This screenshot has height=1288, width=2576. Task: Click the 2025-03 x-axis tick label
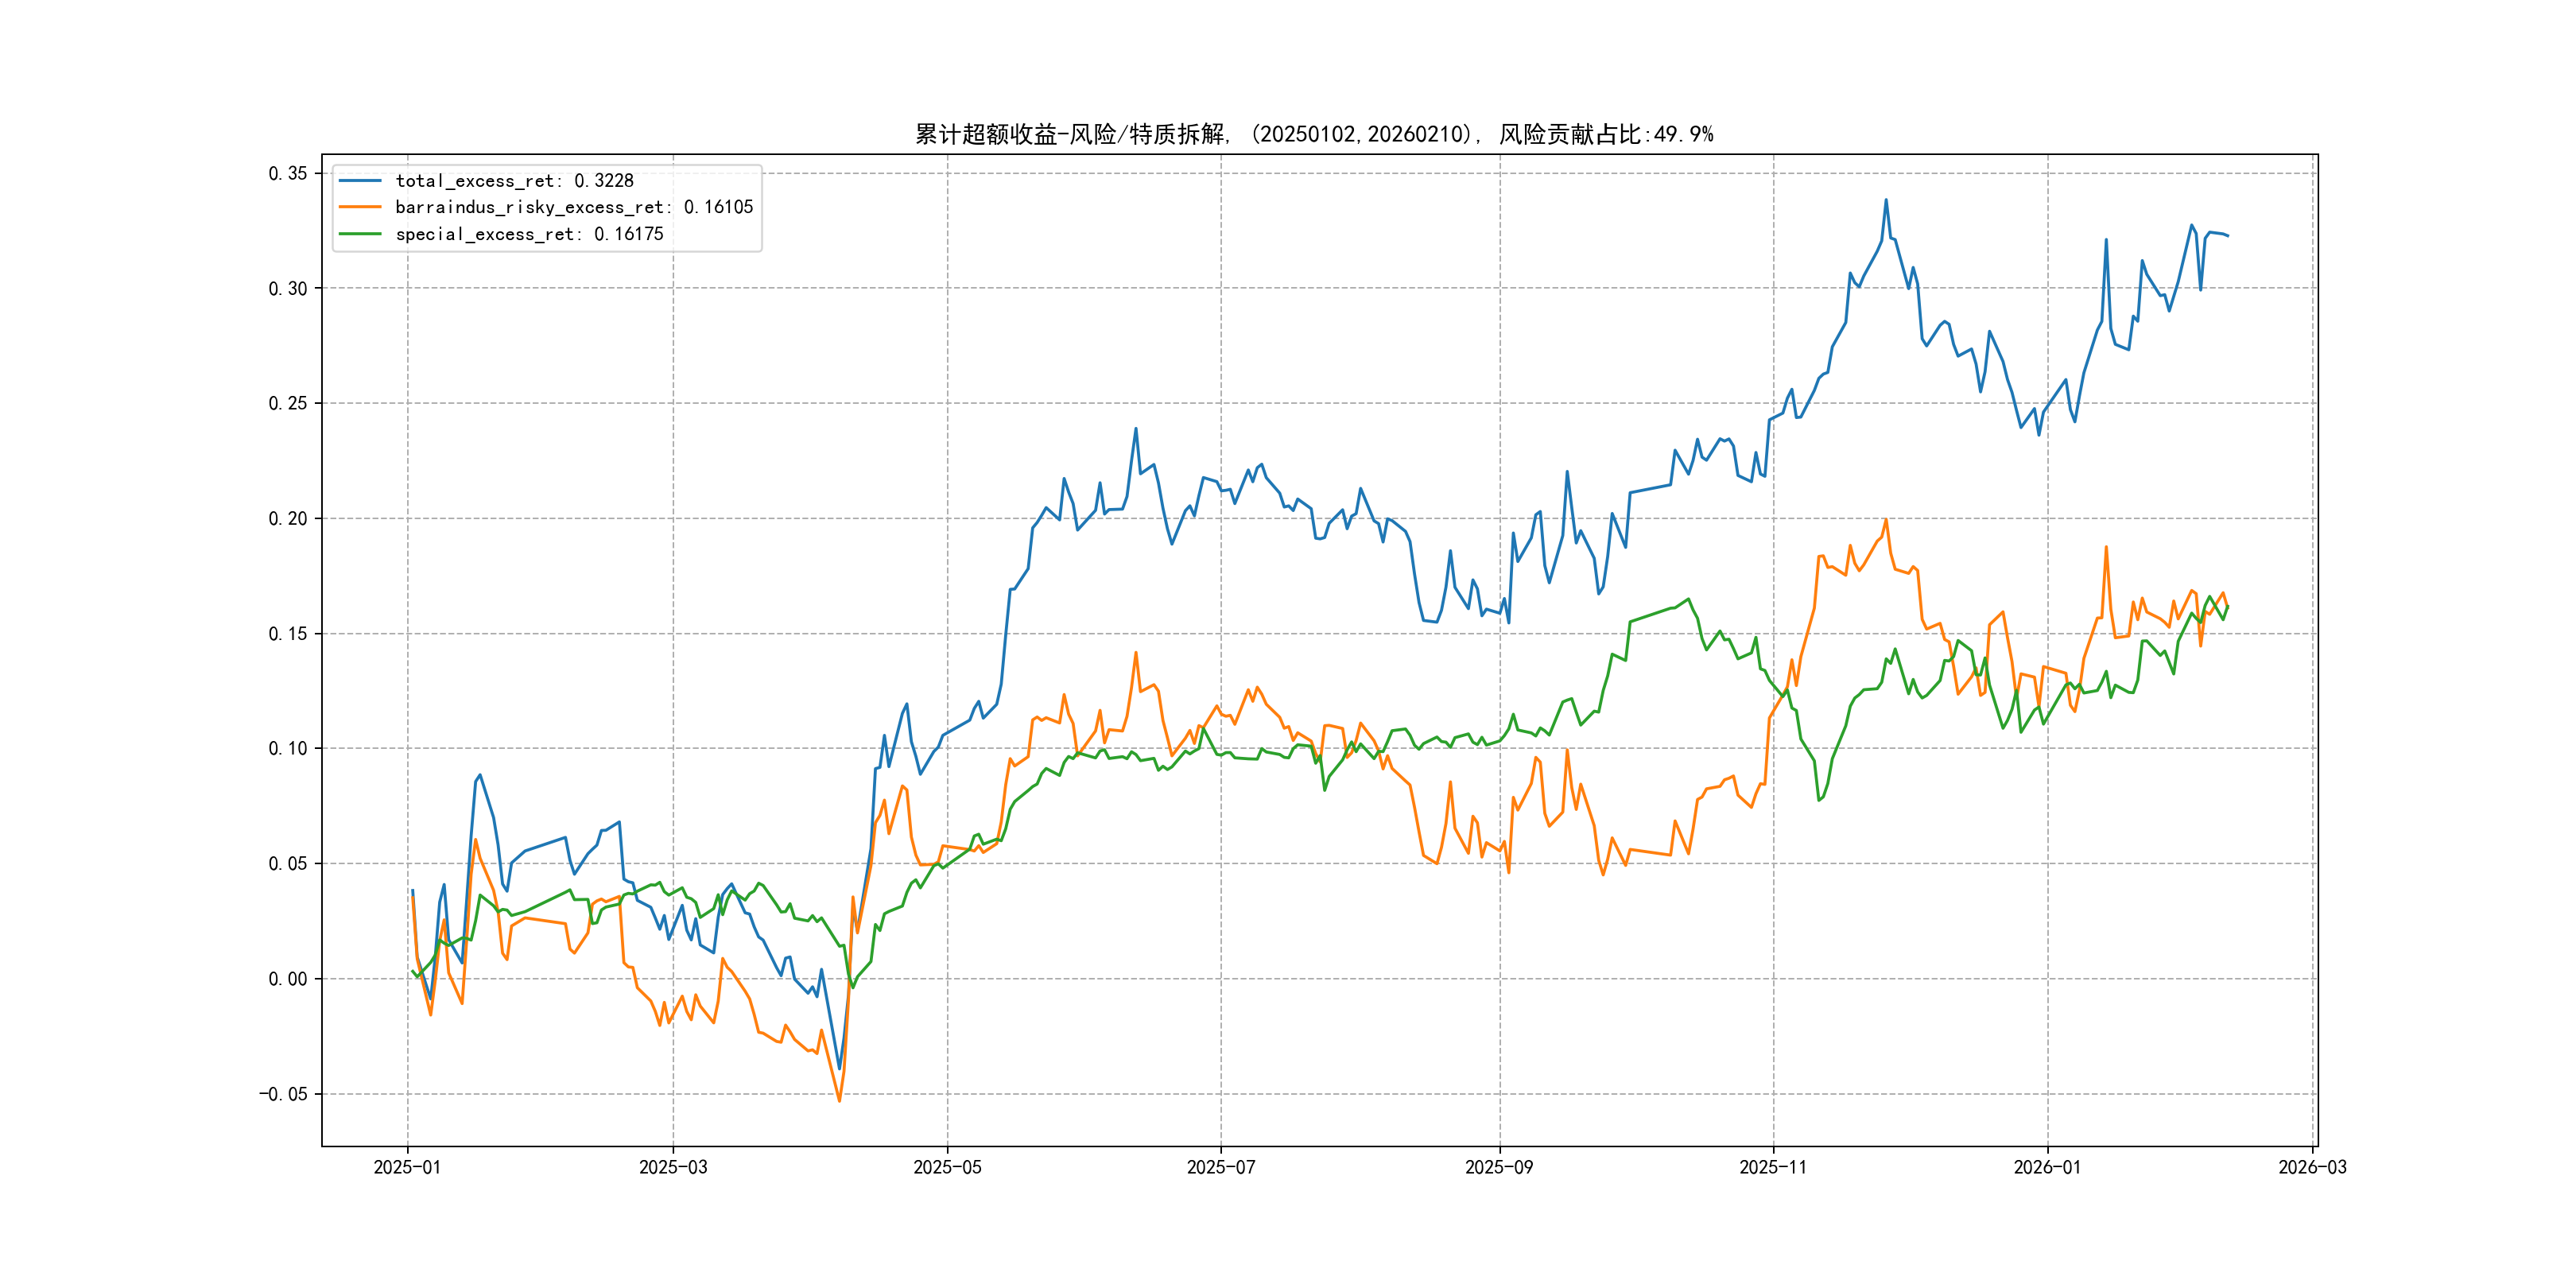pos(673,1167)
